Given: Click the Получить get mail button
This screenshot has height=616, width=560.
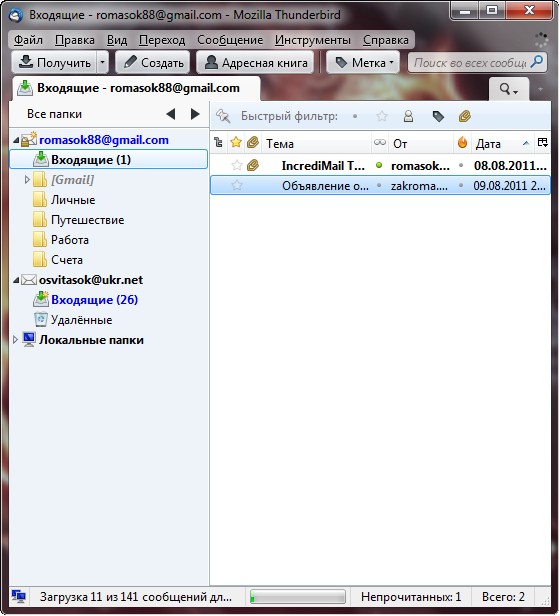Looking at the screenshot, I should pyautogui.click(x=54, y=62).
